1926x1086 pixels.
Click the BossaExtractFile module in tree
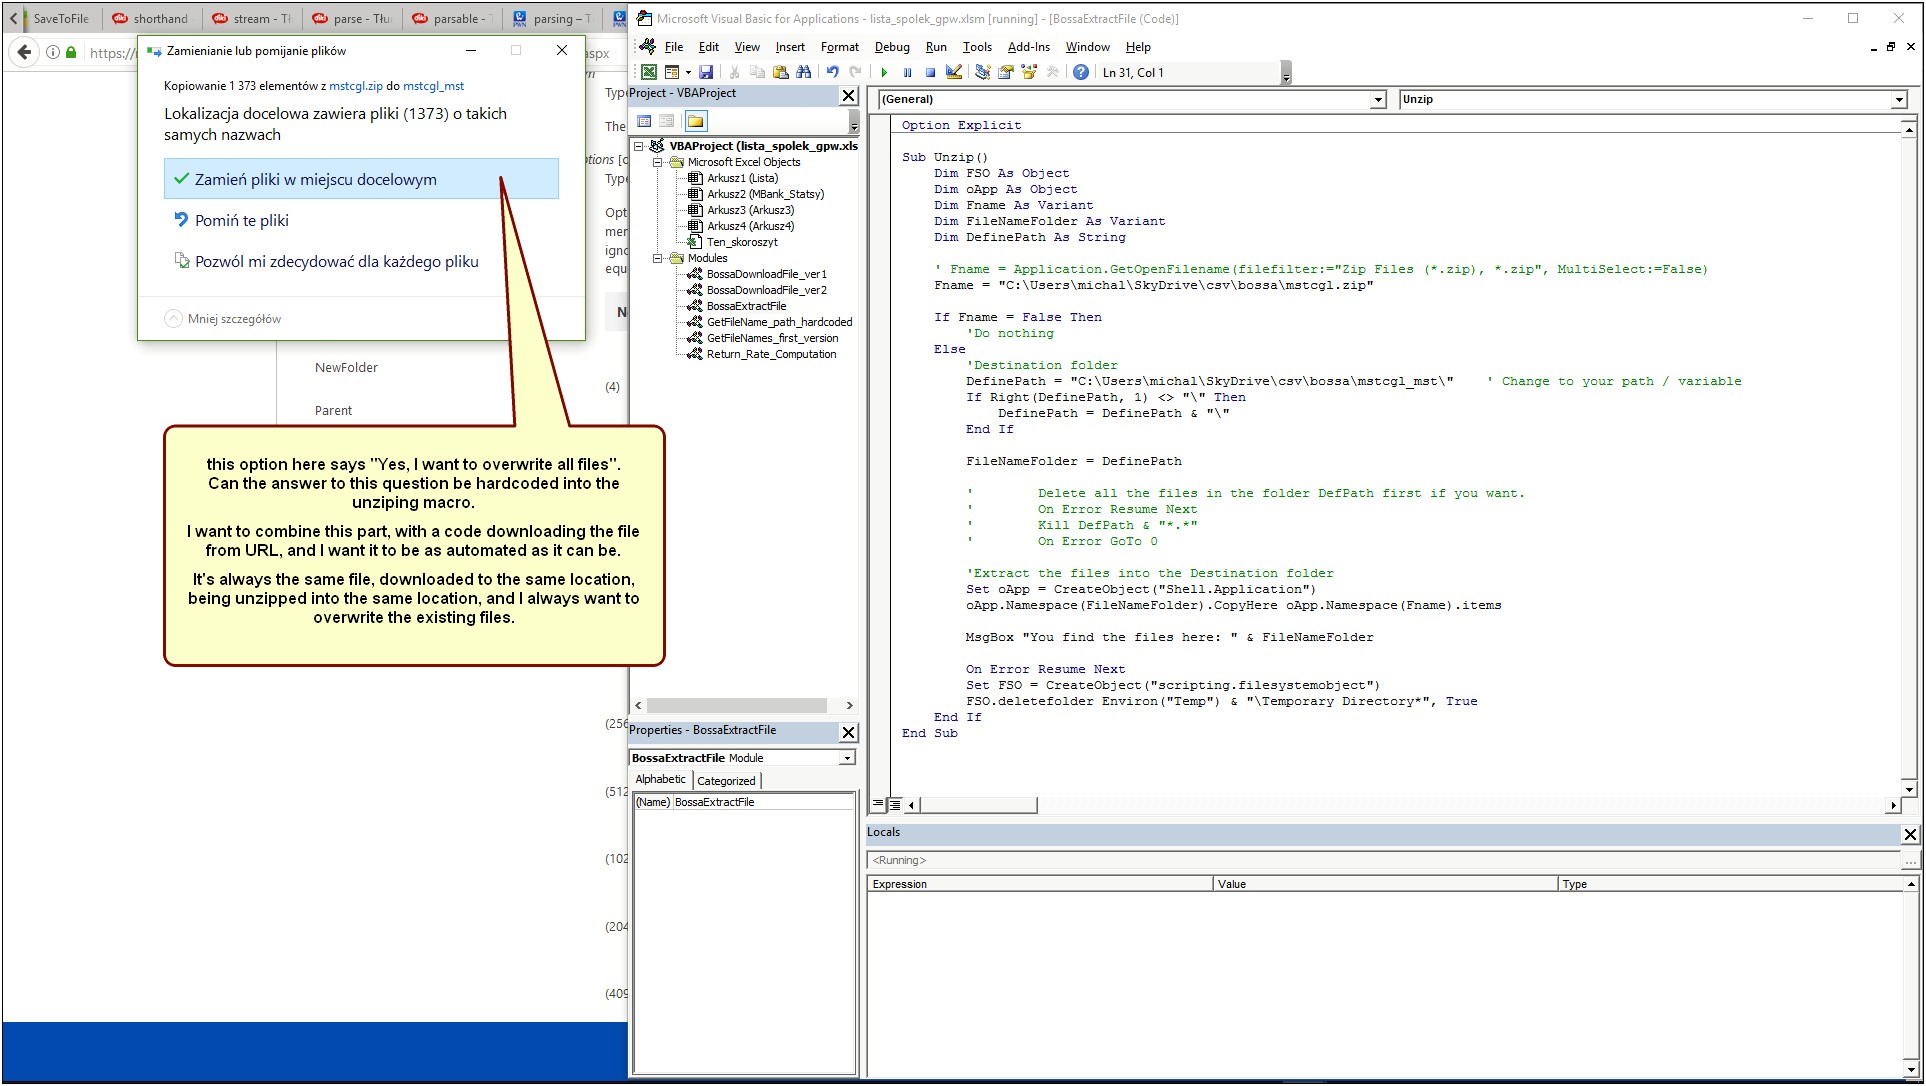745,306
